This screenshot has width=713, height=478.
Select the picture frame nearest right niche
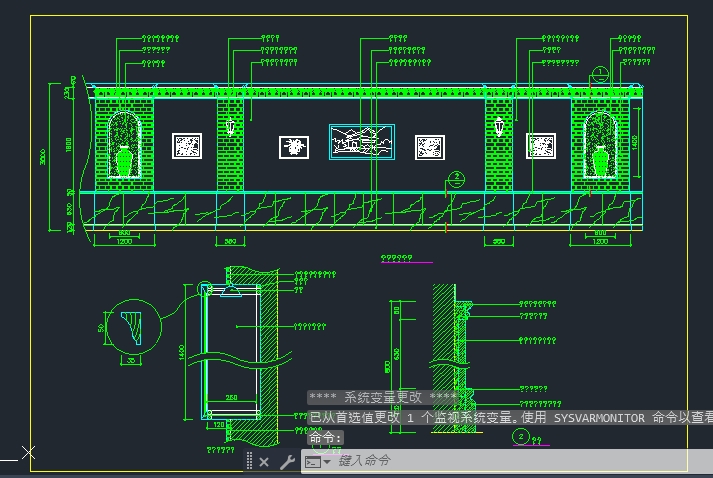pos(541,146)
